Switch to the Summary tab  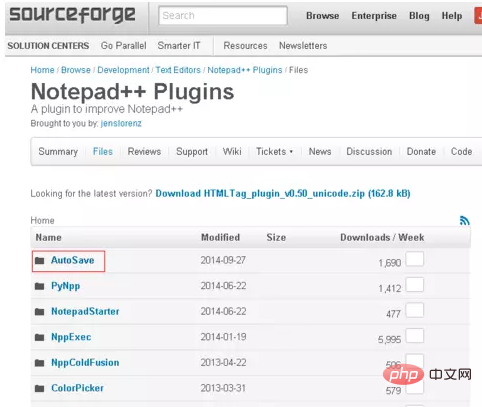(58, 152)
